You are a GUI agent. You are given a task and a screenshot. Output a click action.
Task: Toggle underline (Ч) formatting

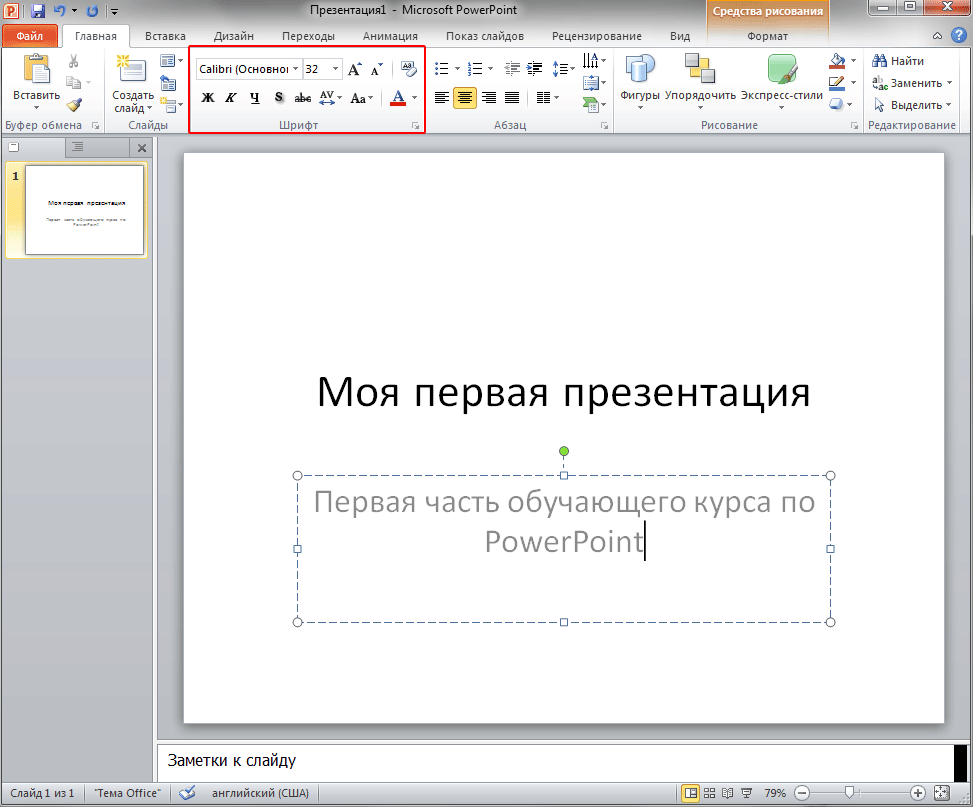click(254, 97)
